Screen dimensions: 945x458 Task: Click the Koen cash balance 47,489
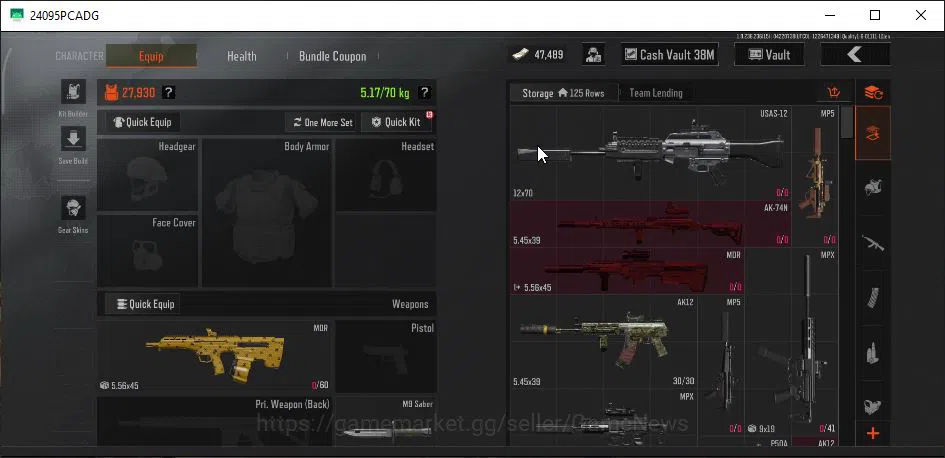tap(538, 55)
